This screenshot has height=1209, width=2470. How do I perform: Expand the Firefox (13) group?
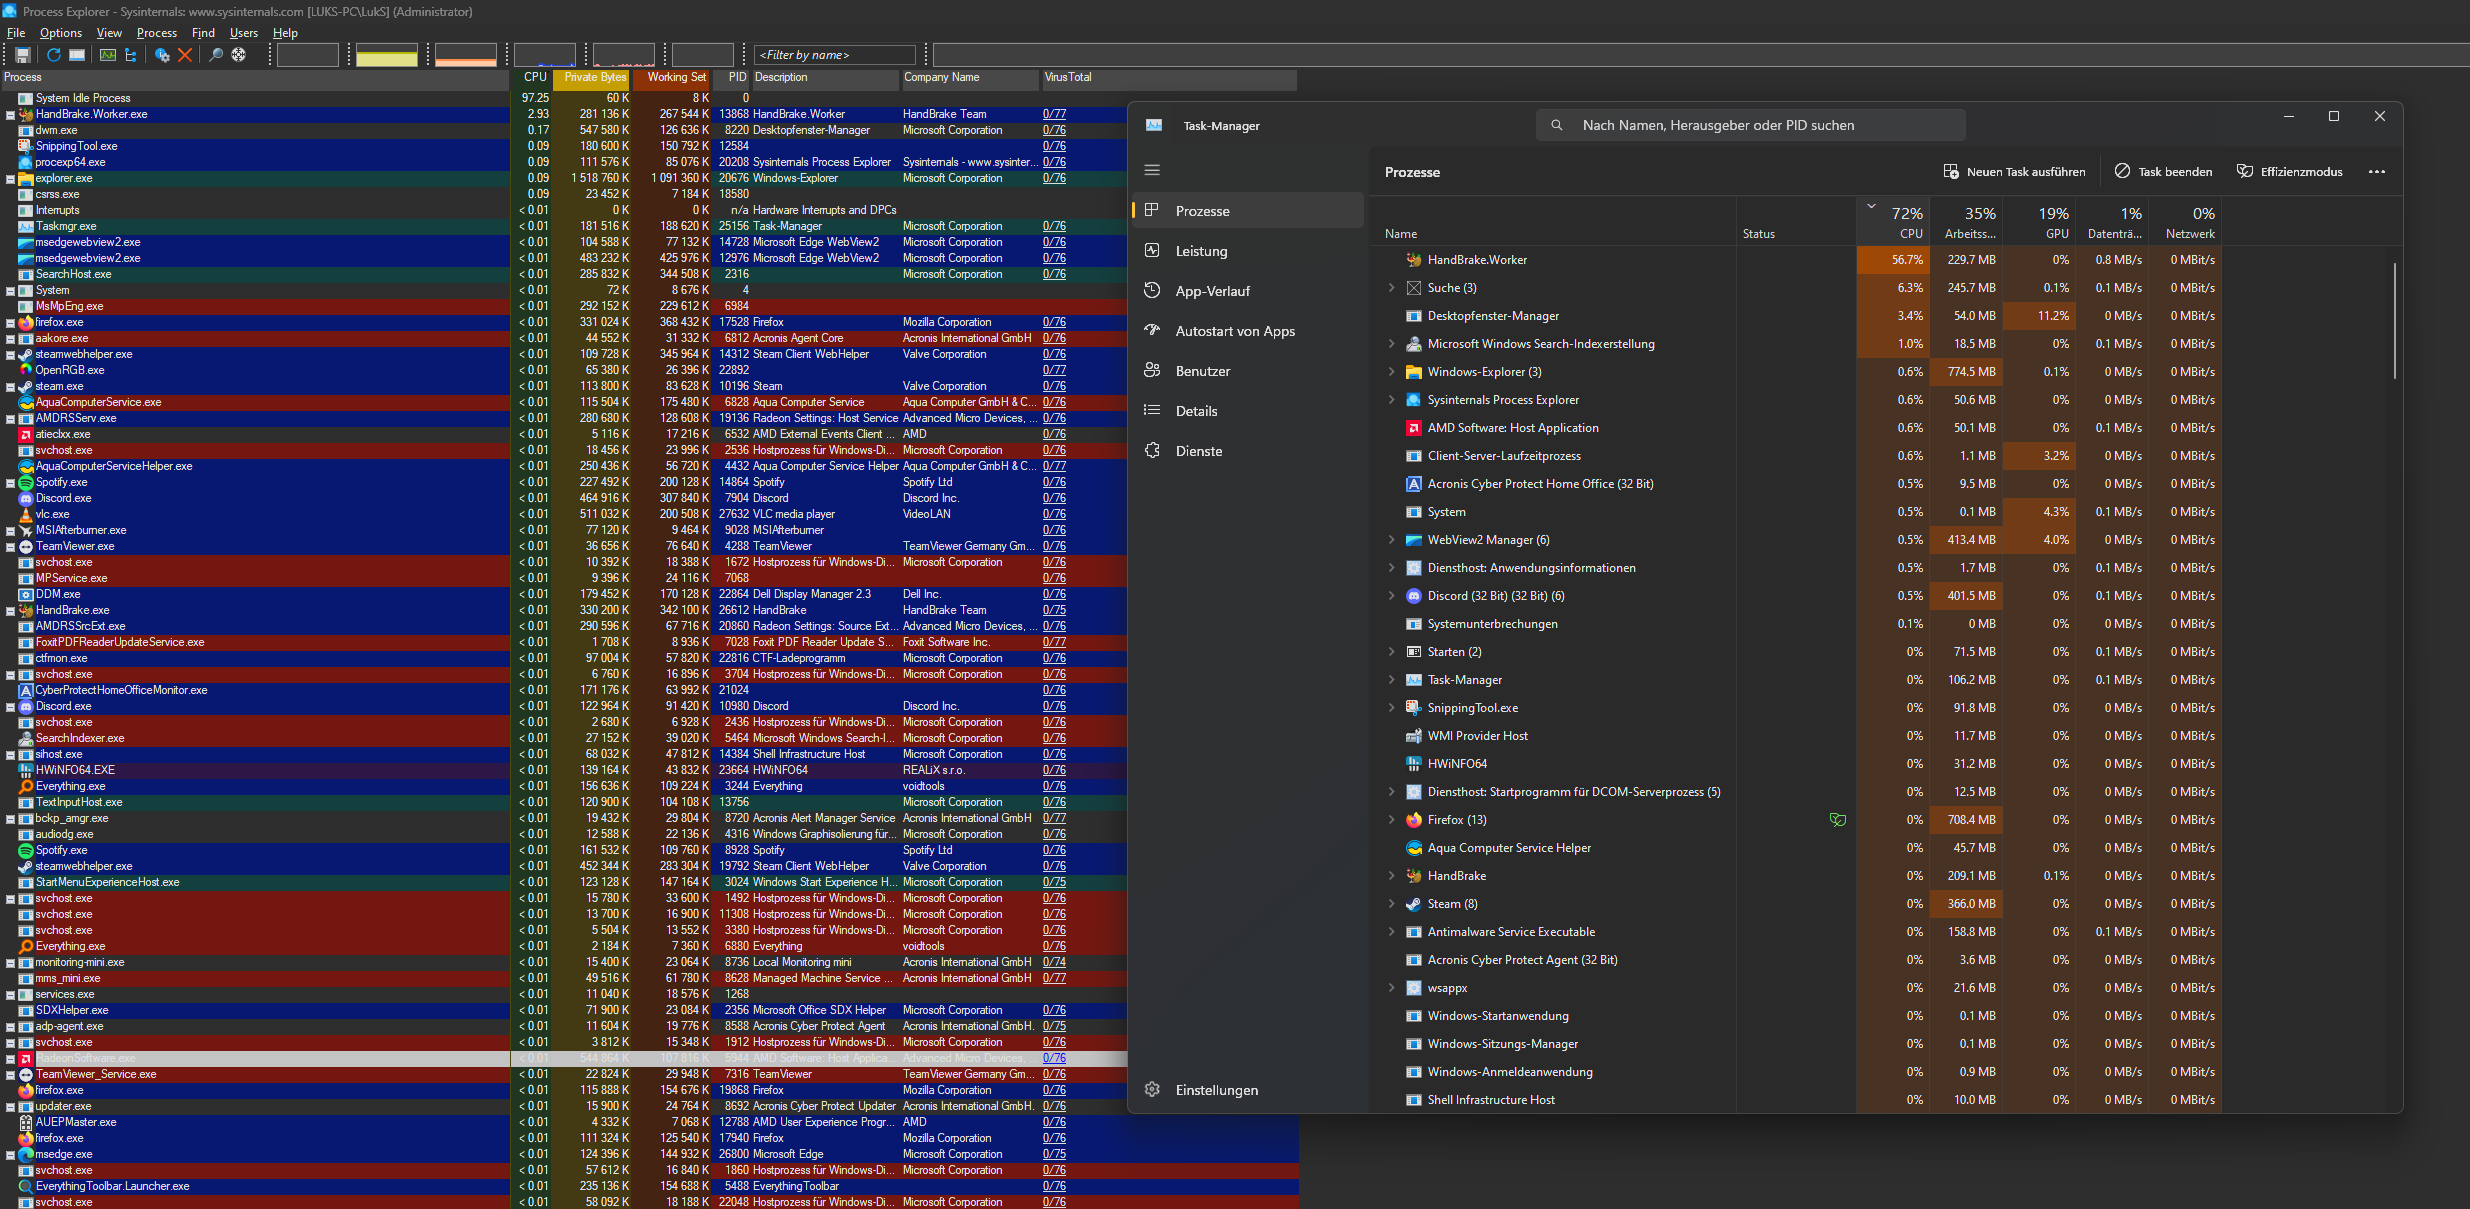point(1391,820)
